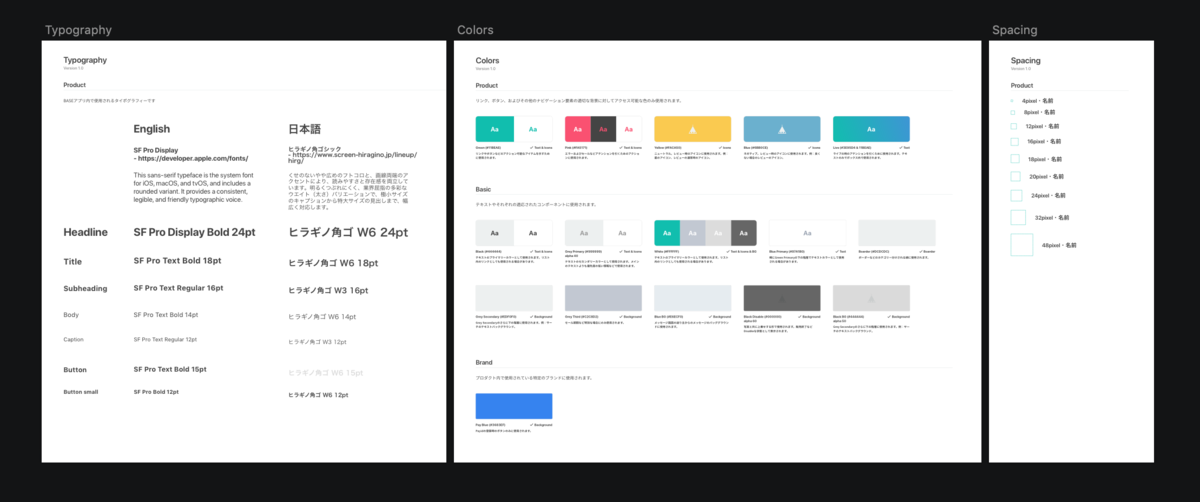The image size is (1200, 502).
Task: Pick the dark grey block in White swatch
Action: point(743,233)
